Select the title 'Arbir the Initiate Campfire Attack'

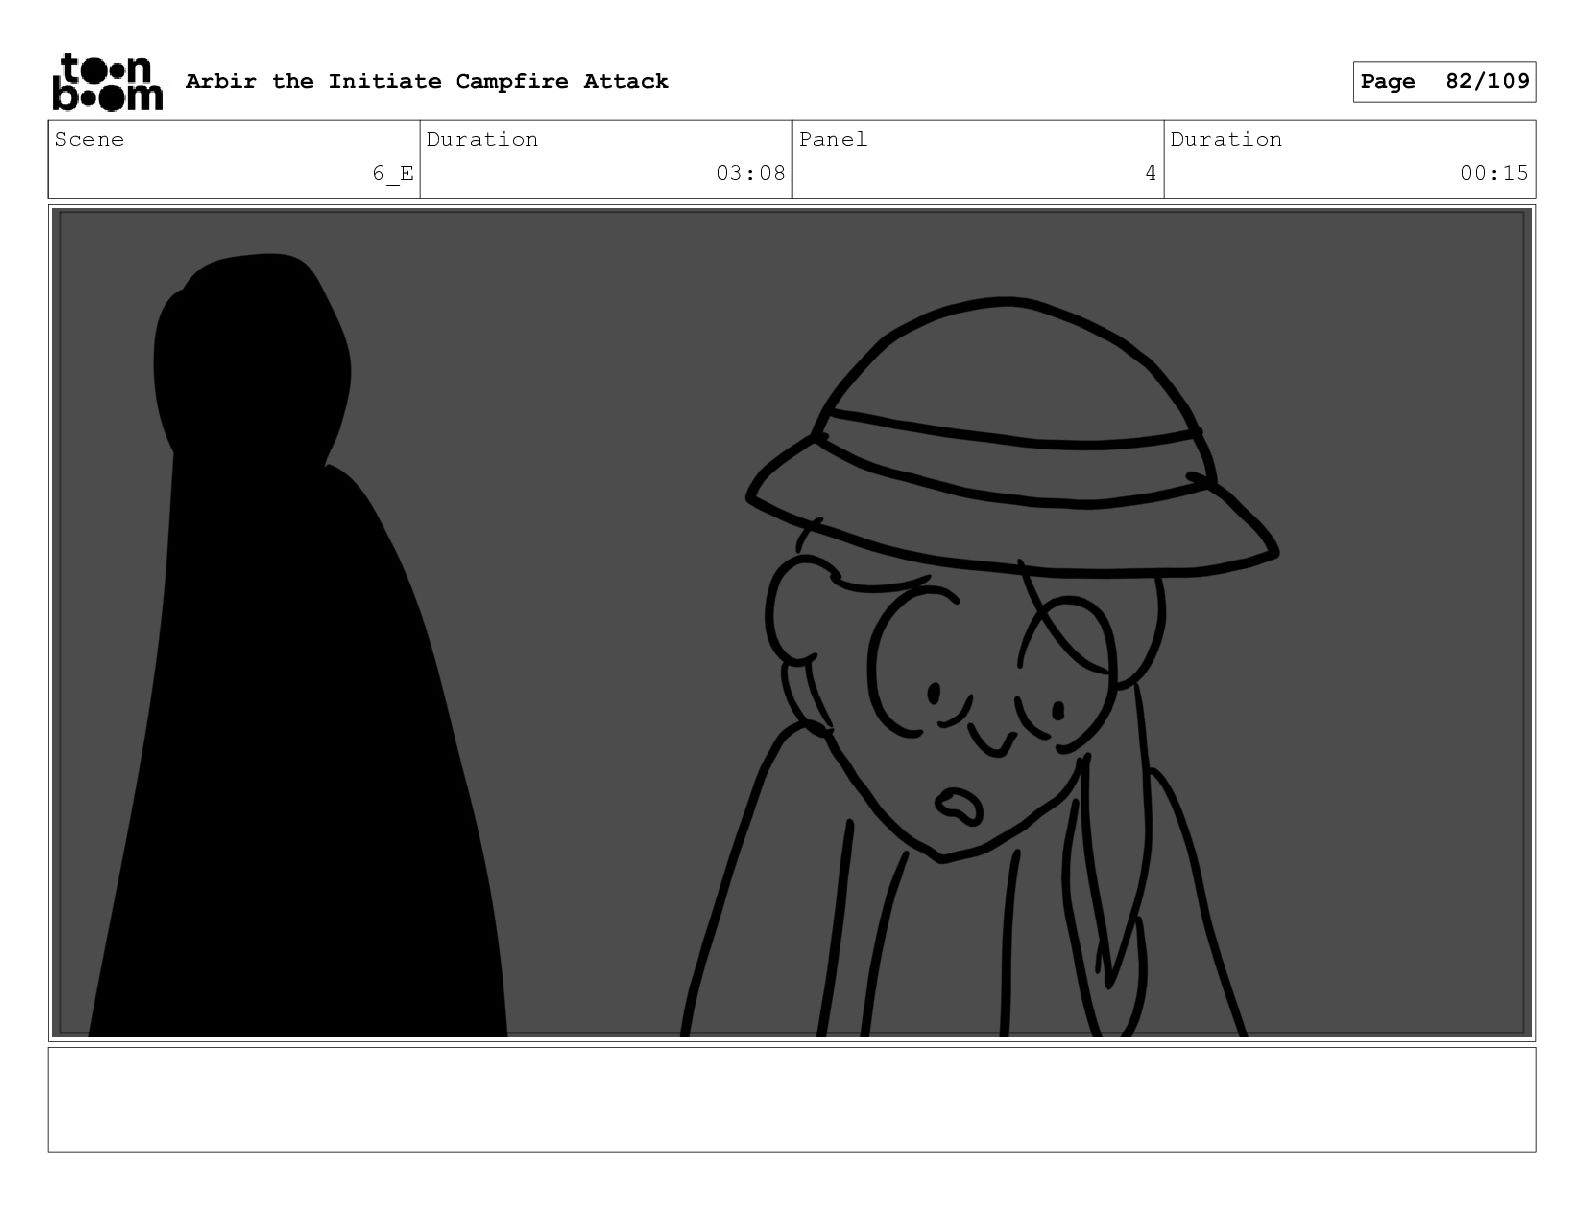(x=427, y=81)
